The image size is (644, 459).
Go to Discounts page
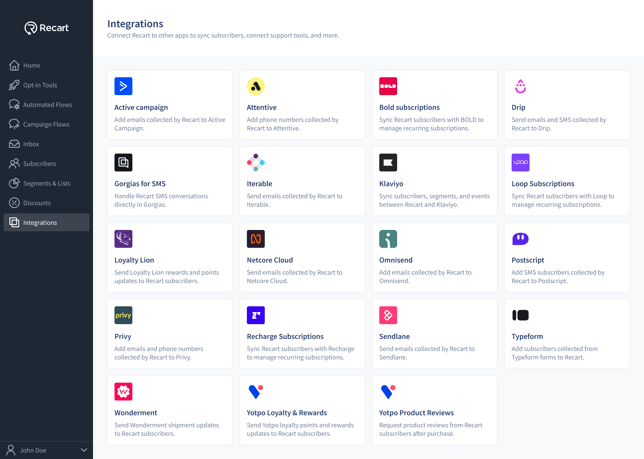pos(46,203)
